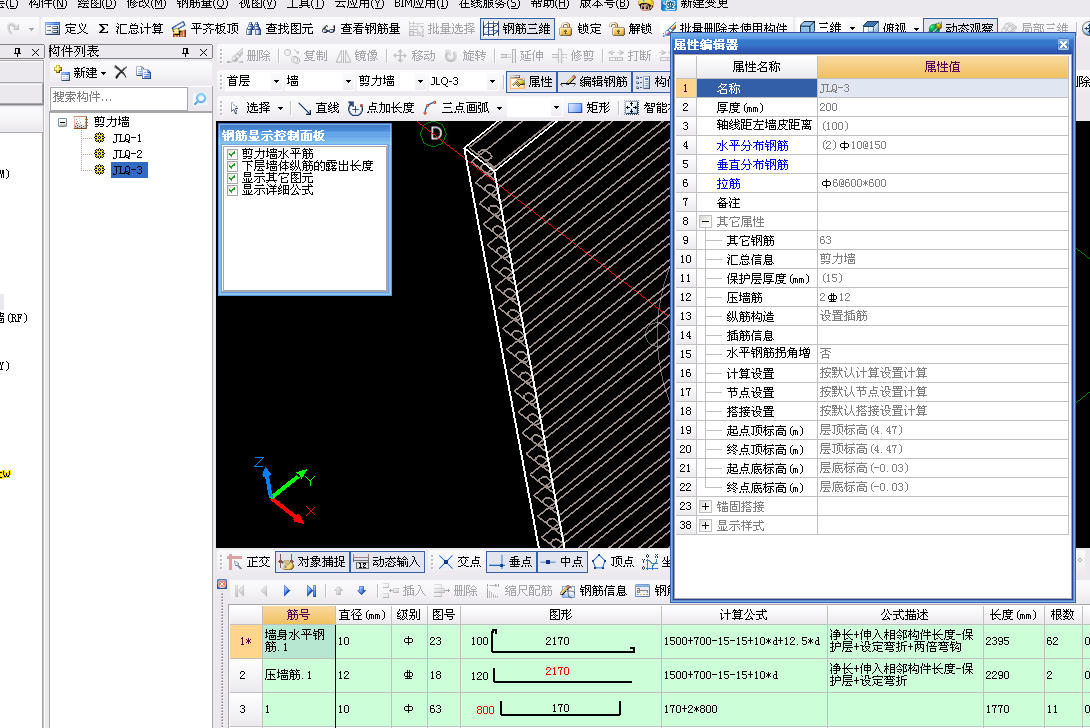Uncheck 显示详细公式 checkbox

click(232, 190)
